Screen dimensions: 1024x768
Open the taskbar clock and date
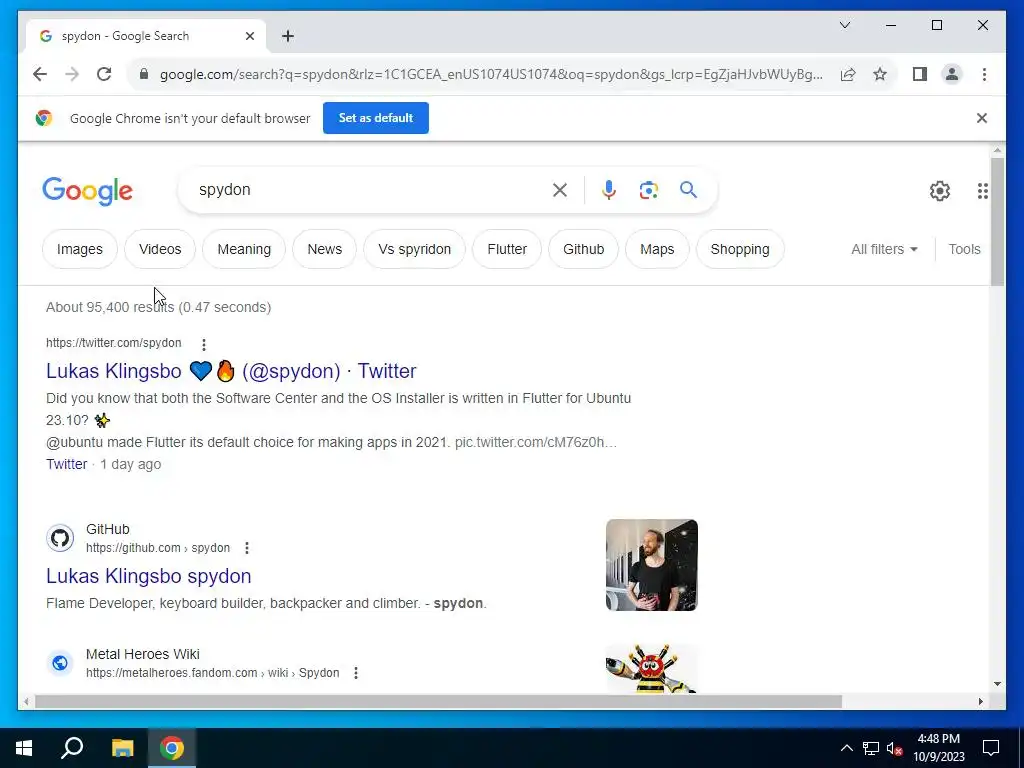938,748
